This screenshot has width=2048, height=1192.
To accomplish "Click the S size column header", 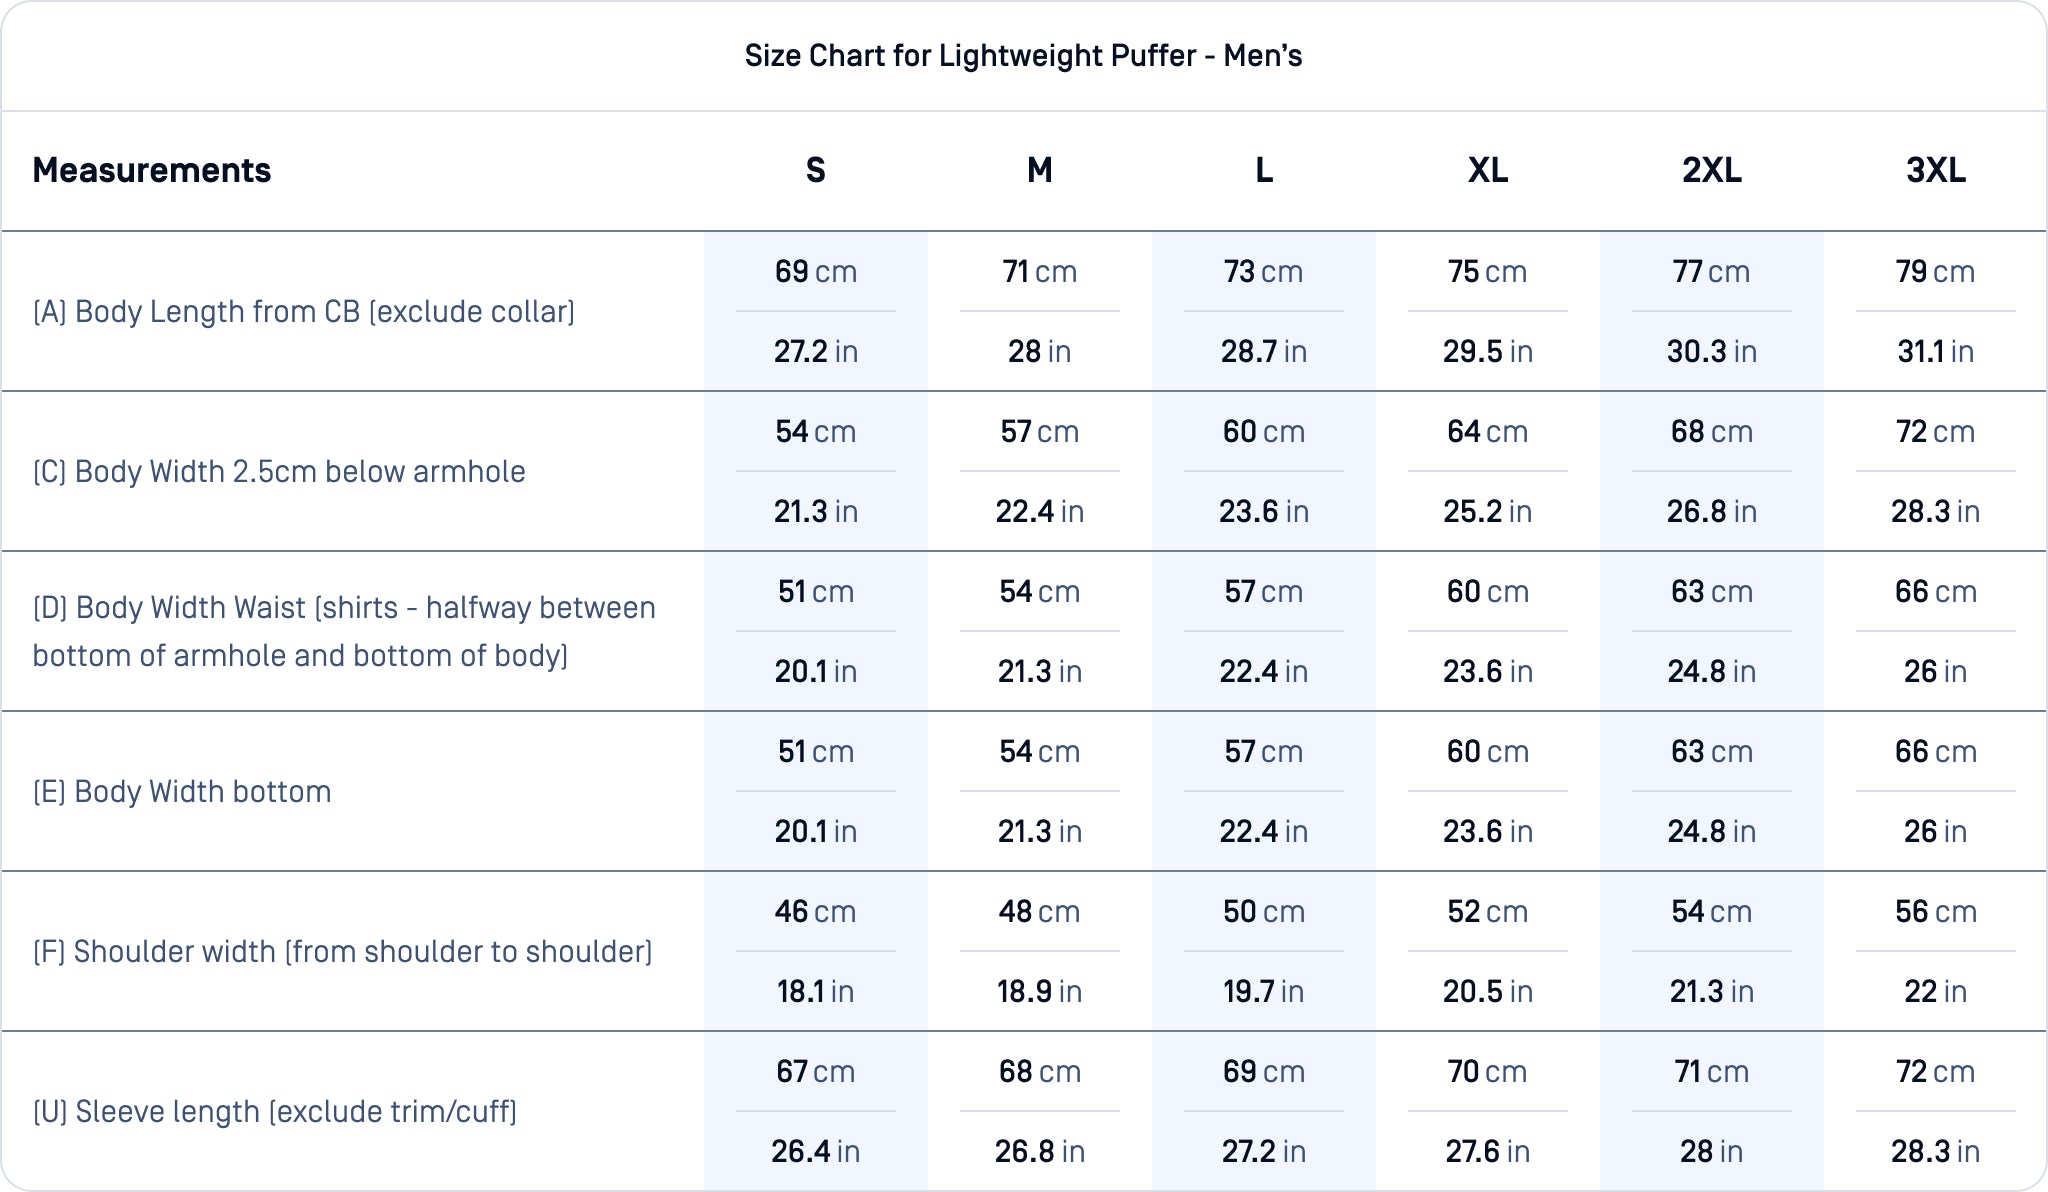I will click(x=816, y=171).
